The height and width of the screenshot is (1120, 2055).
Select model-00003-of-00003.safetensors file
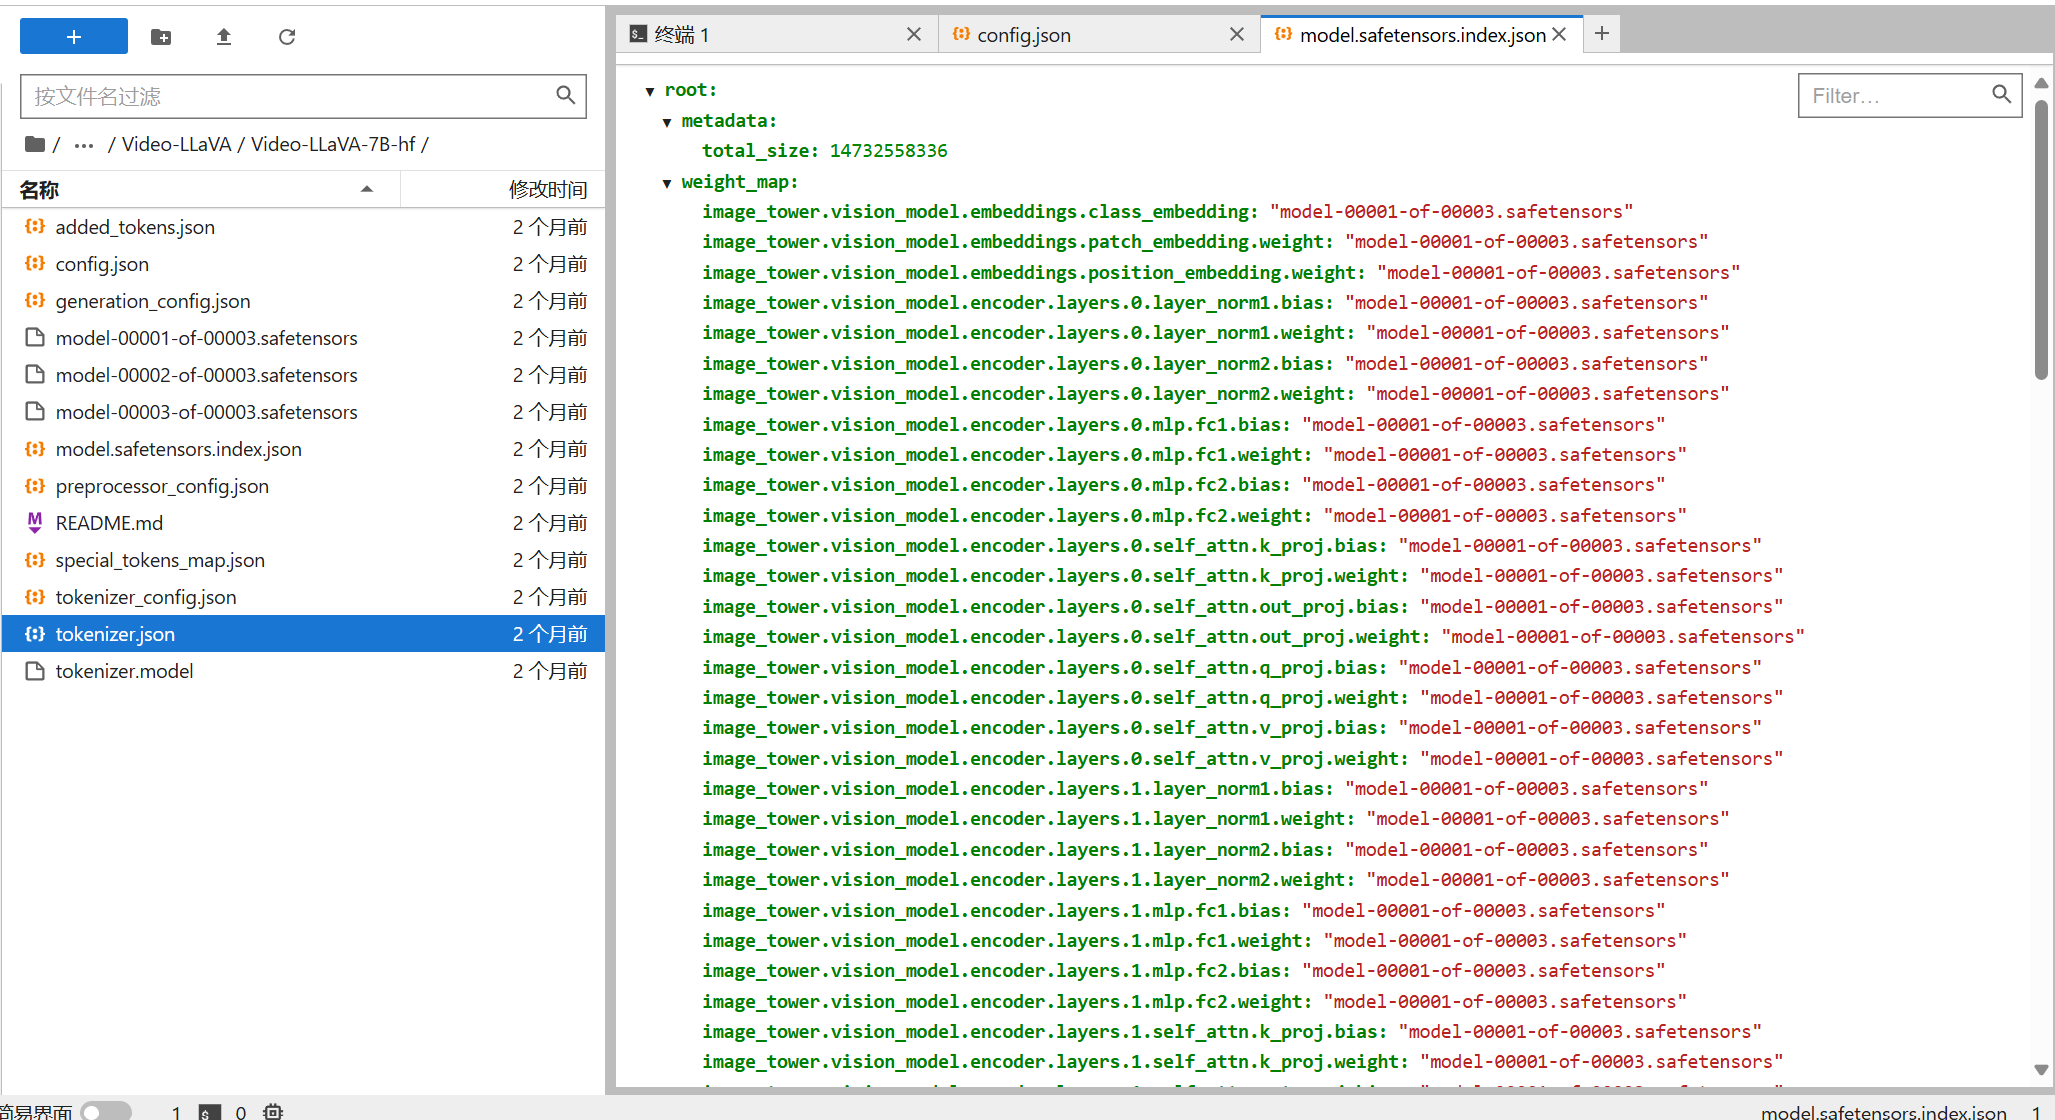coord(303,412)
